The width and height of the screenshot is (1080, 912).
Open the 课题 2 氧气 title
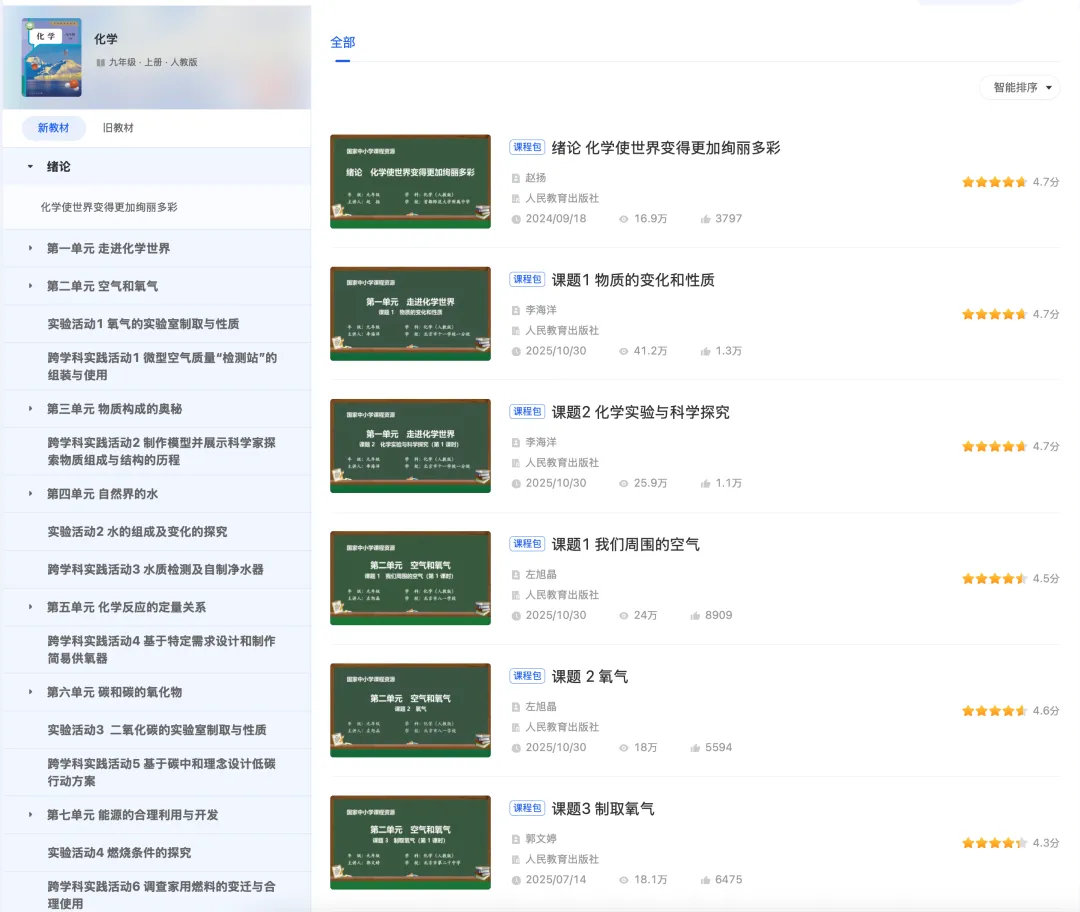tap(590, 677)
